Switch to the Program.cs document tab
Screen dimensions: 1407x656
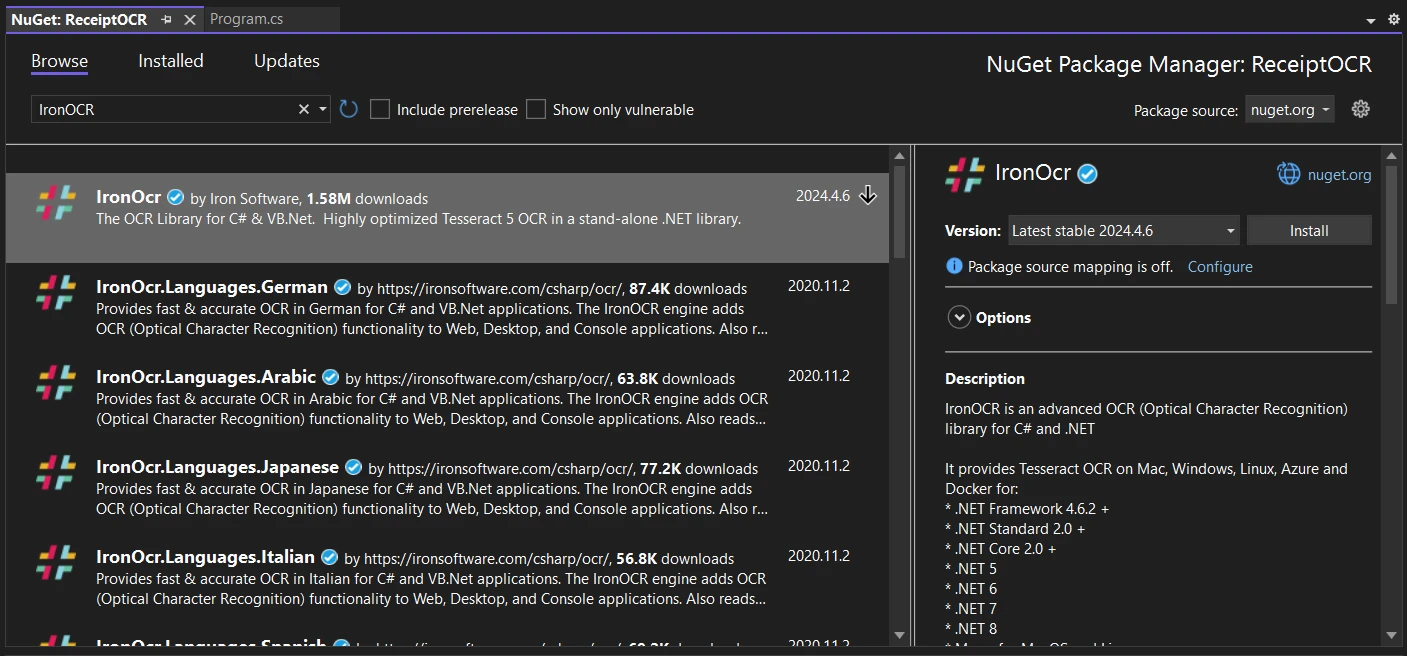[x=247, y=19]
